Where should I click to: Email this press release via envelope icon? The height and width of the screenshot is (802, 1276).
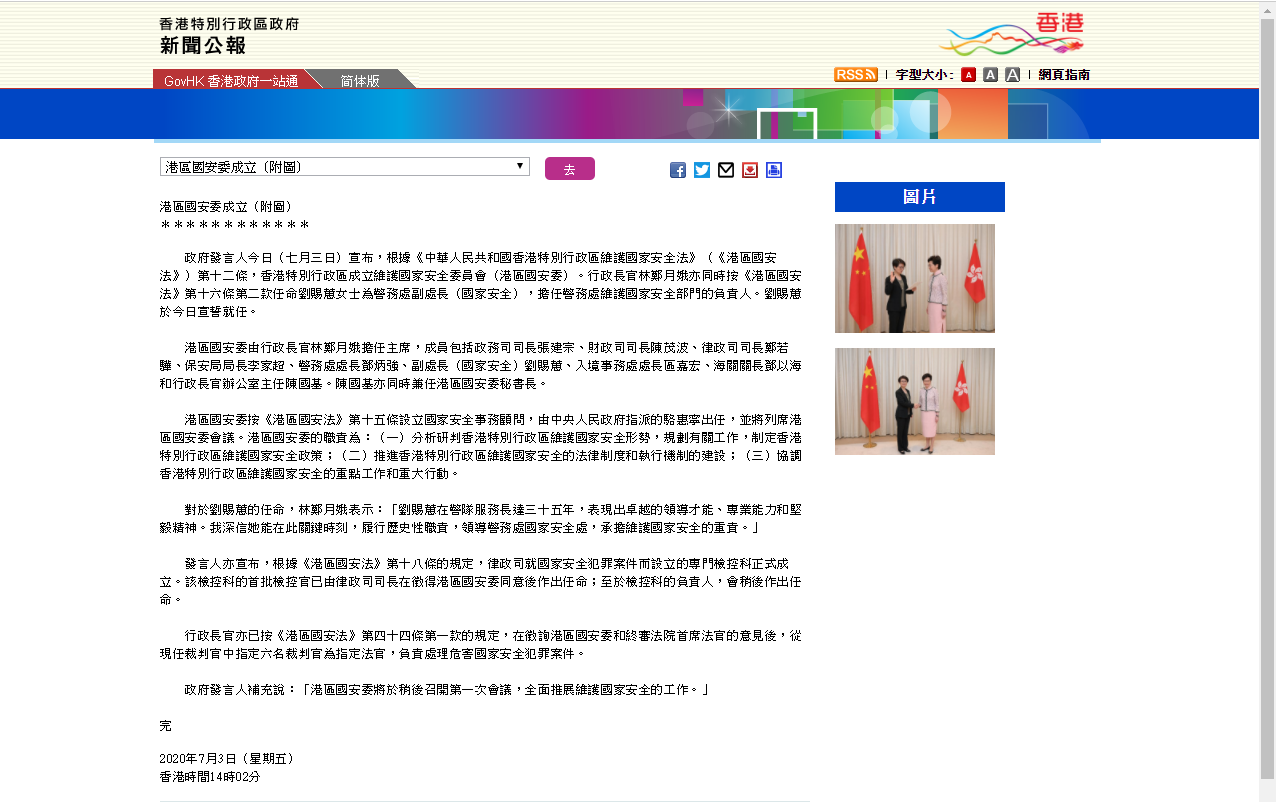pyautogui.click(x=726, y=170)
